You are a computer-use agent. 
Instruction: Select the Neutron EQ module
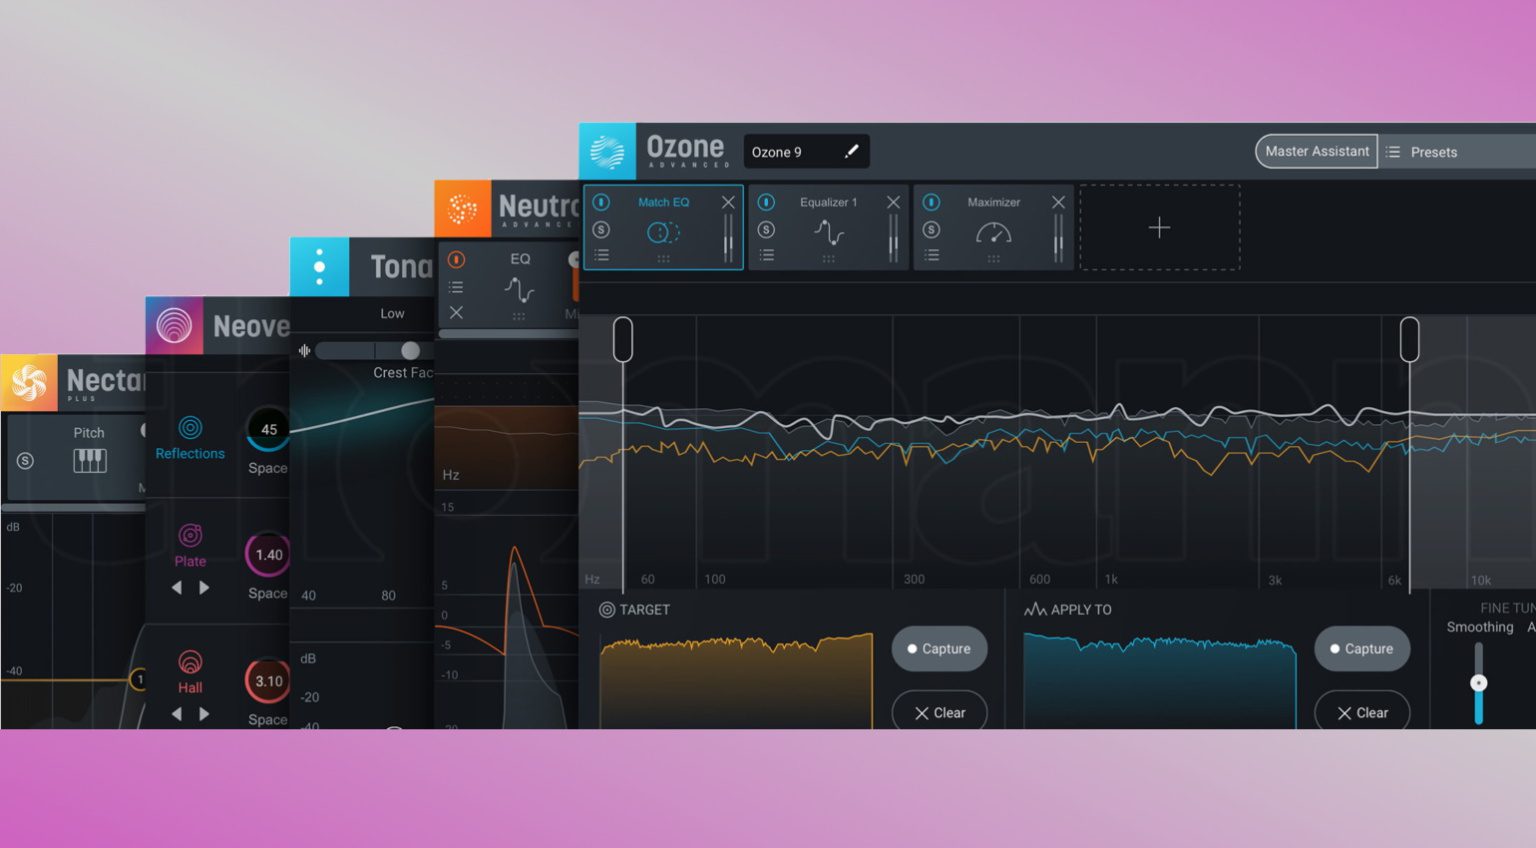(x=519, y=289)
